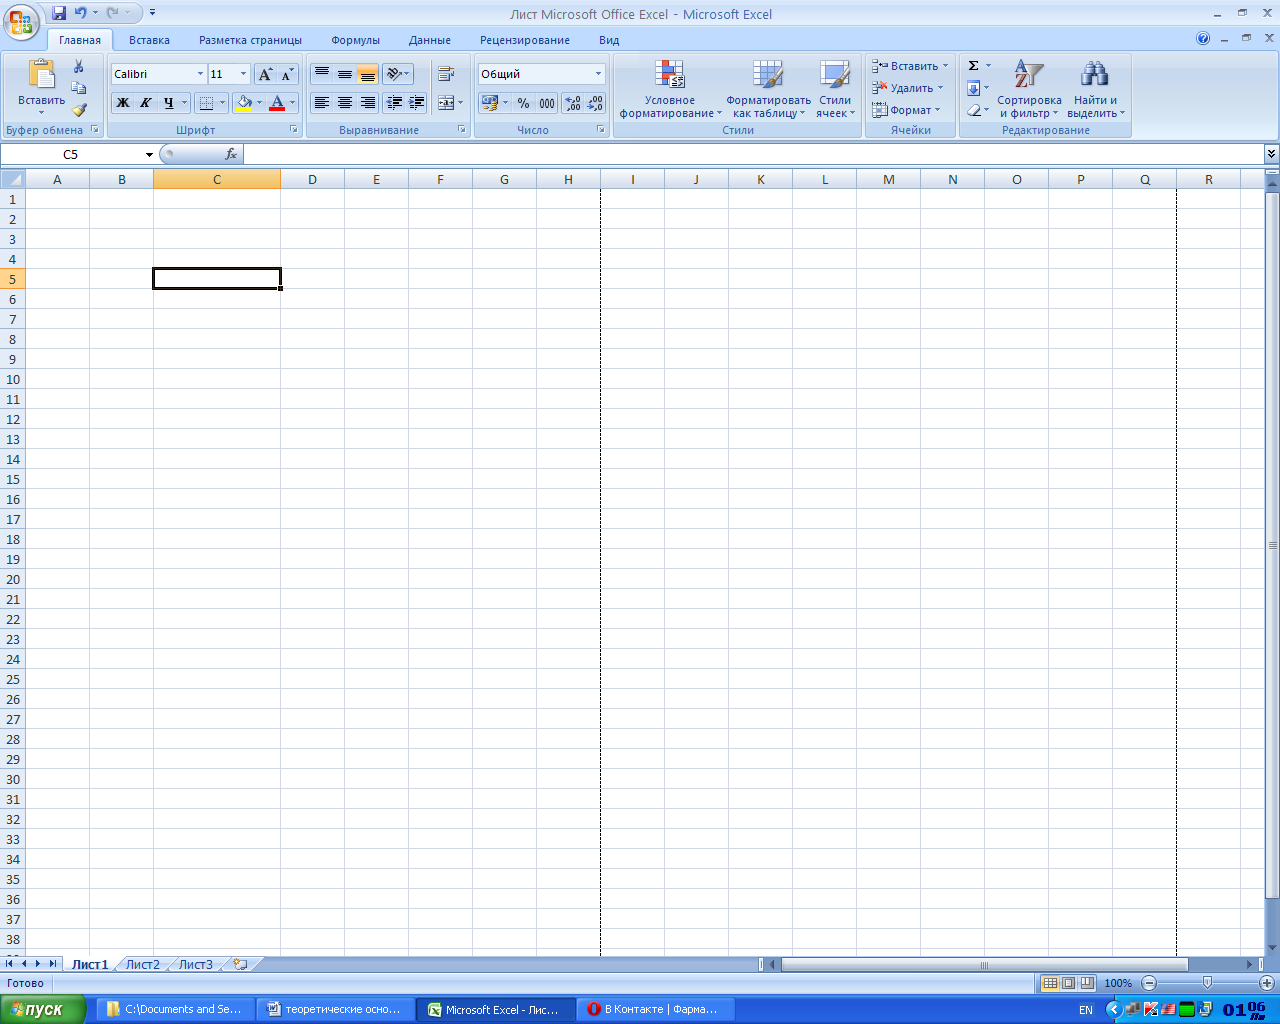Decrease decimal places
Screen dimensions: 1280x1024
[596, 103]
